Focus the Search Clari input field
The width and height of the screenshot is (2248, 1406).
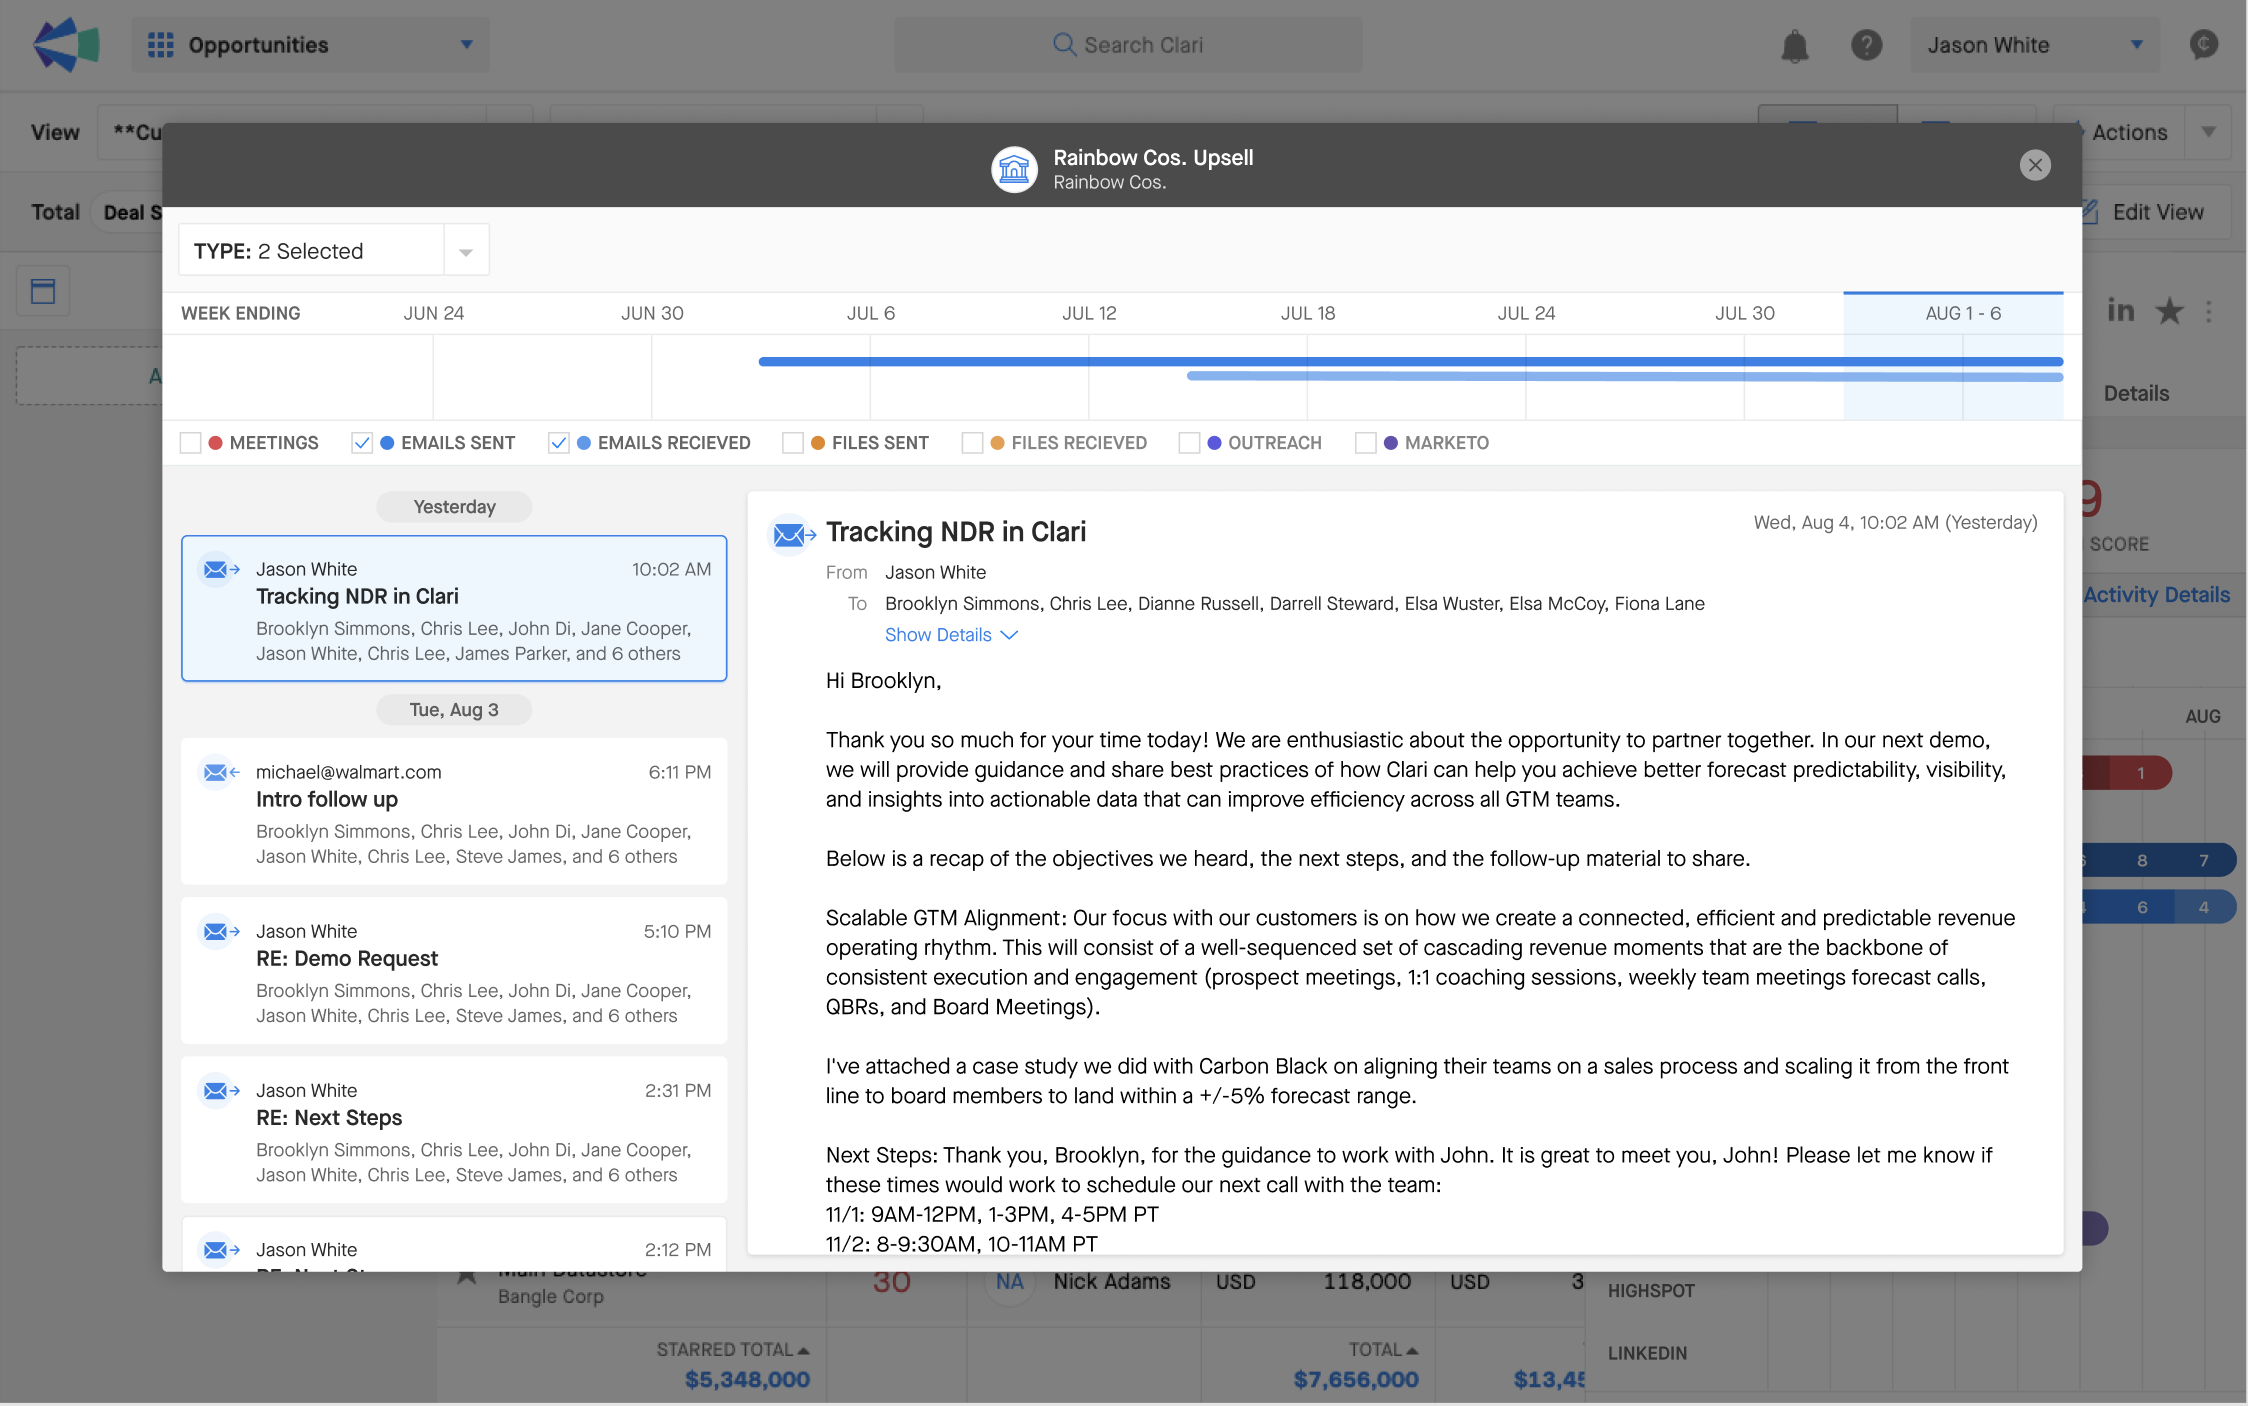(1128, 45)
